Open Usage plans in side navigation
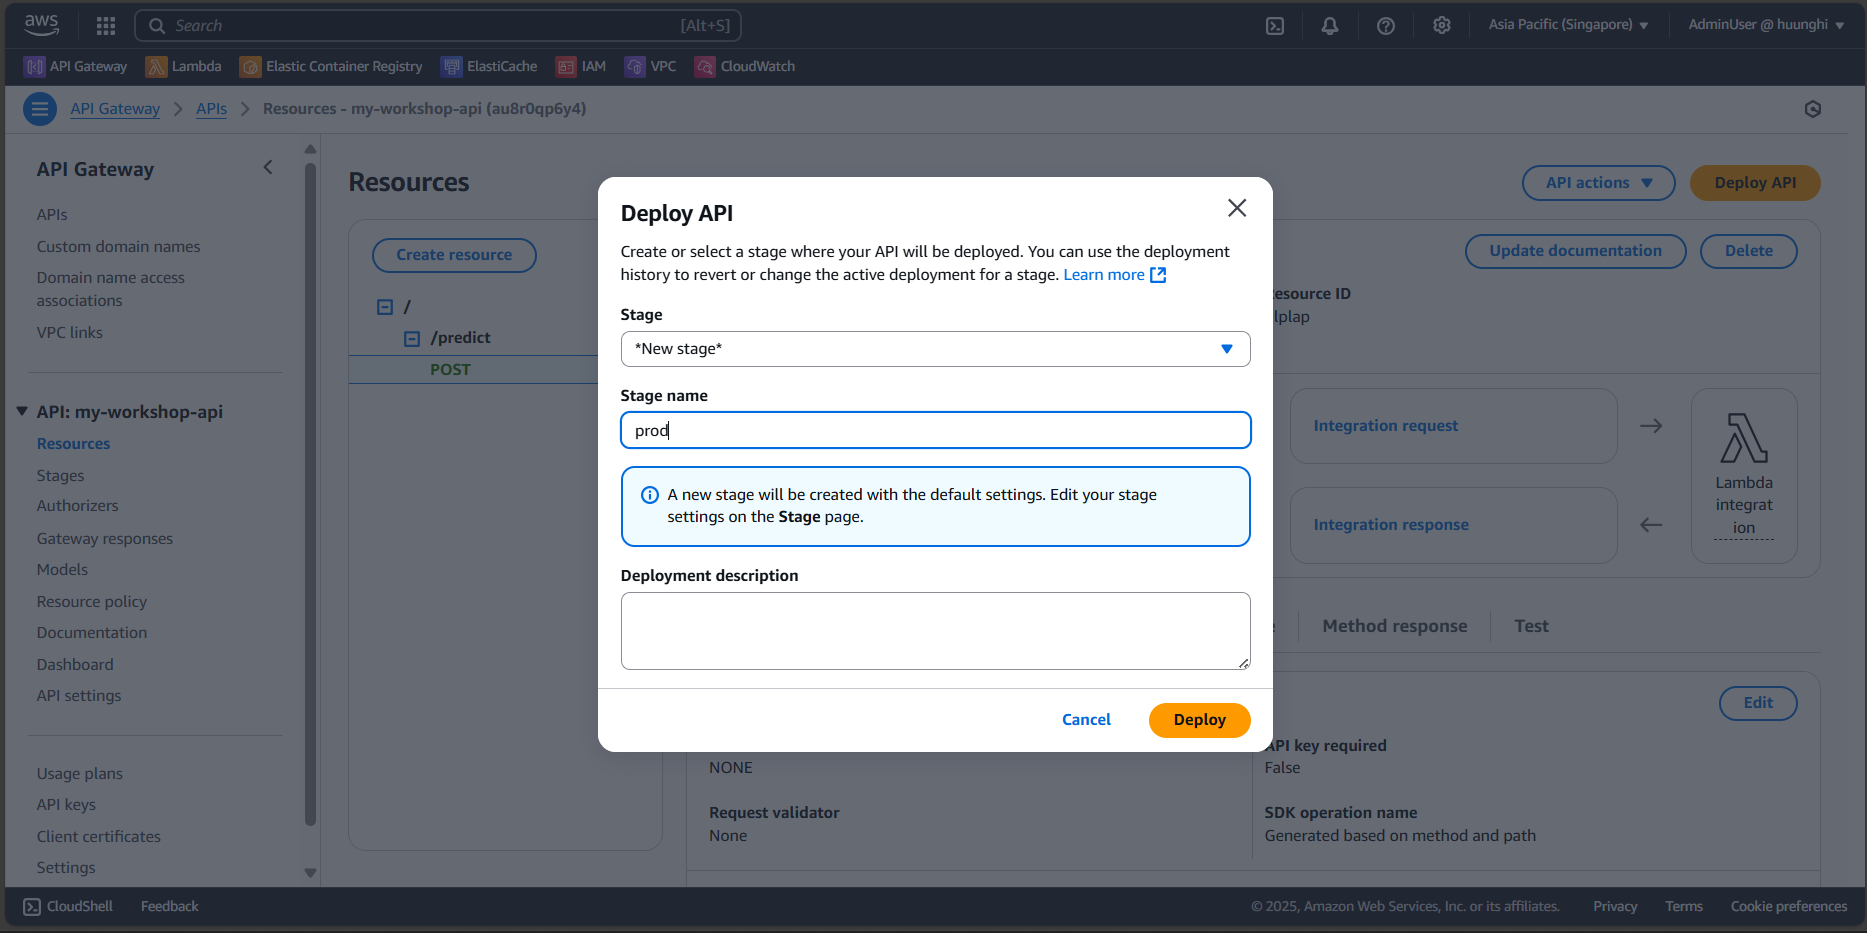Screen dimensions: 1867x933 pyautogui.click(x=80, y=774)
